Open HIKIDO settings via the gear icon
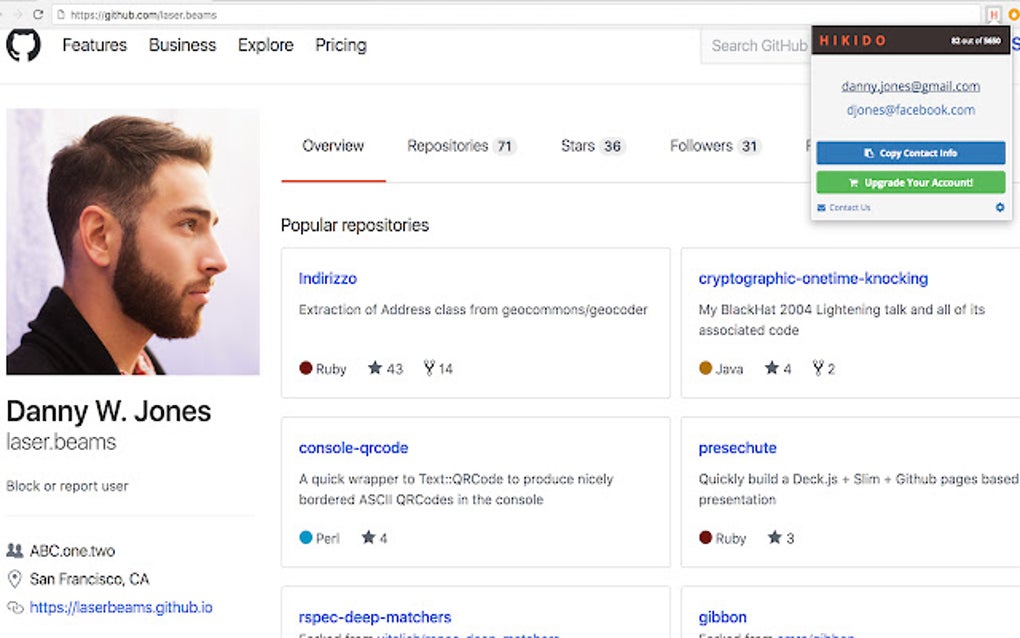The width and height of the screenshot is (1020, 638). (x=999, y=207)
